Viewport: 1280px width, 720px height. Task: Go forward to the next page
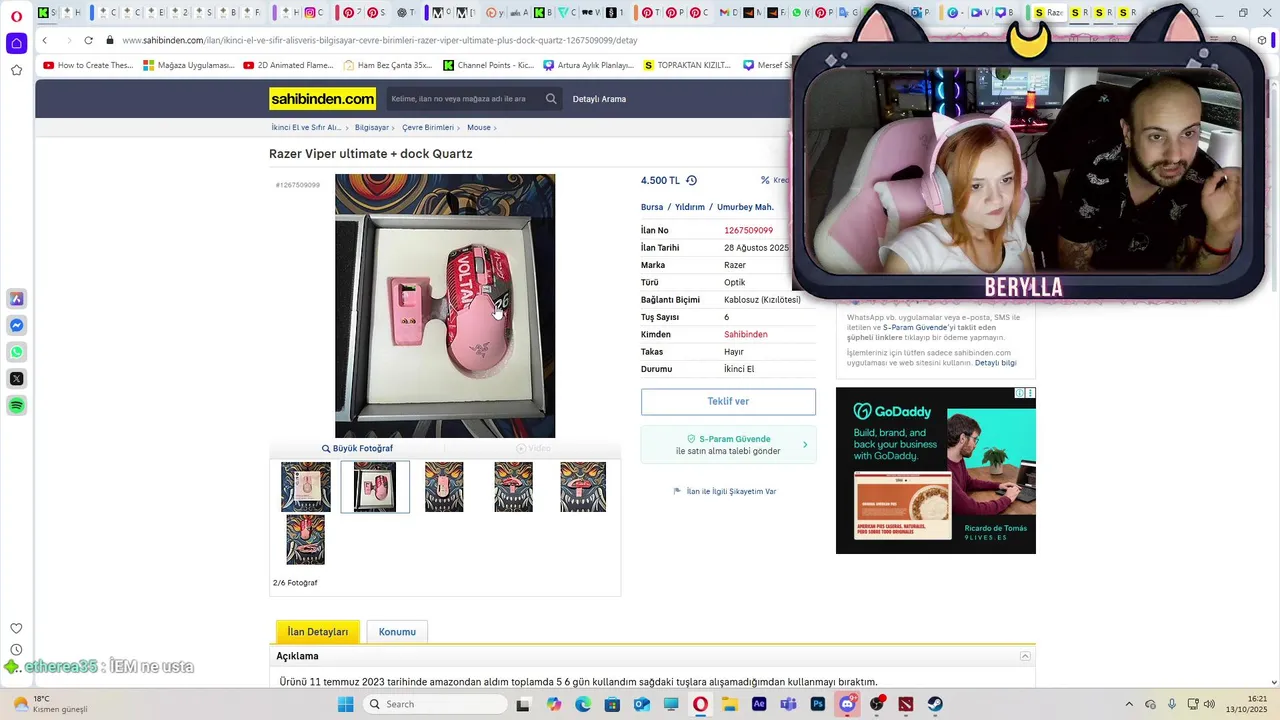click(68, 40)
